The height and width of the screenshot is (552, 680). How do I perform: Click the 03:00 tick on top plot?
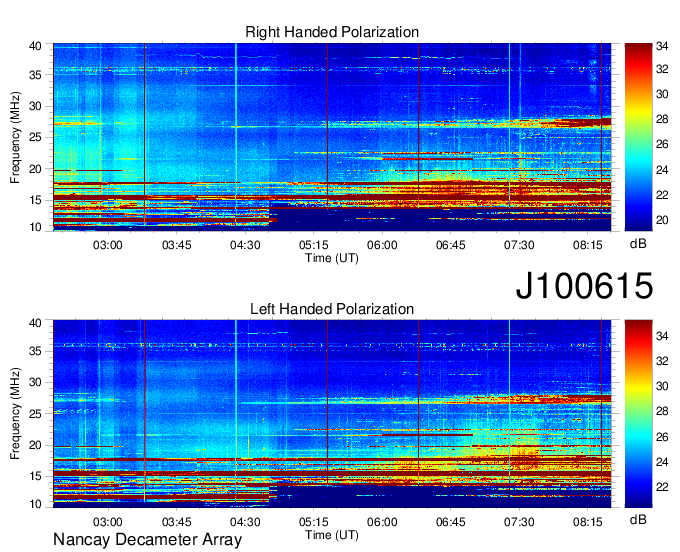[x=108, y=245]
